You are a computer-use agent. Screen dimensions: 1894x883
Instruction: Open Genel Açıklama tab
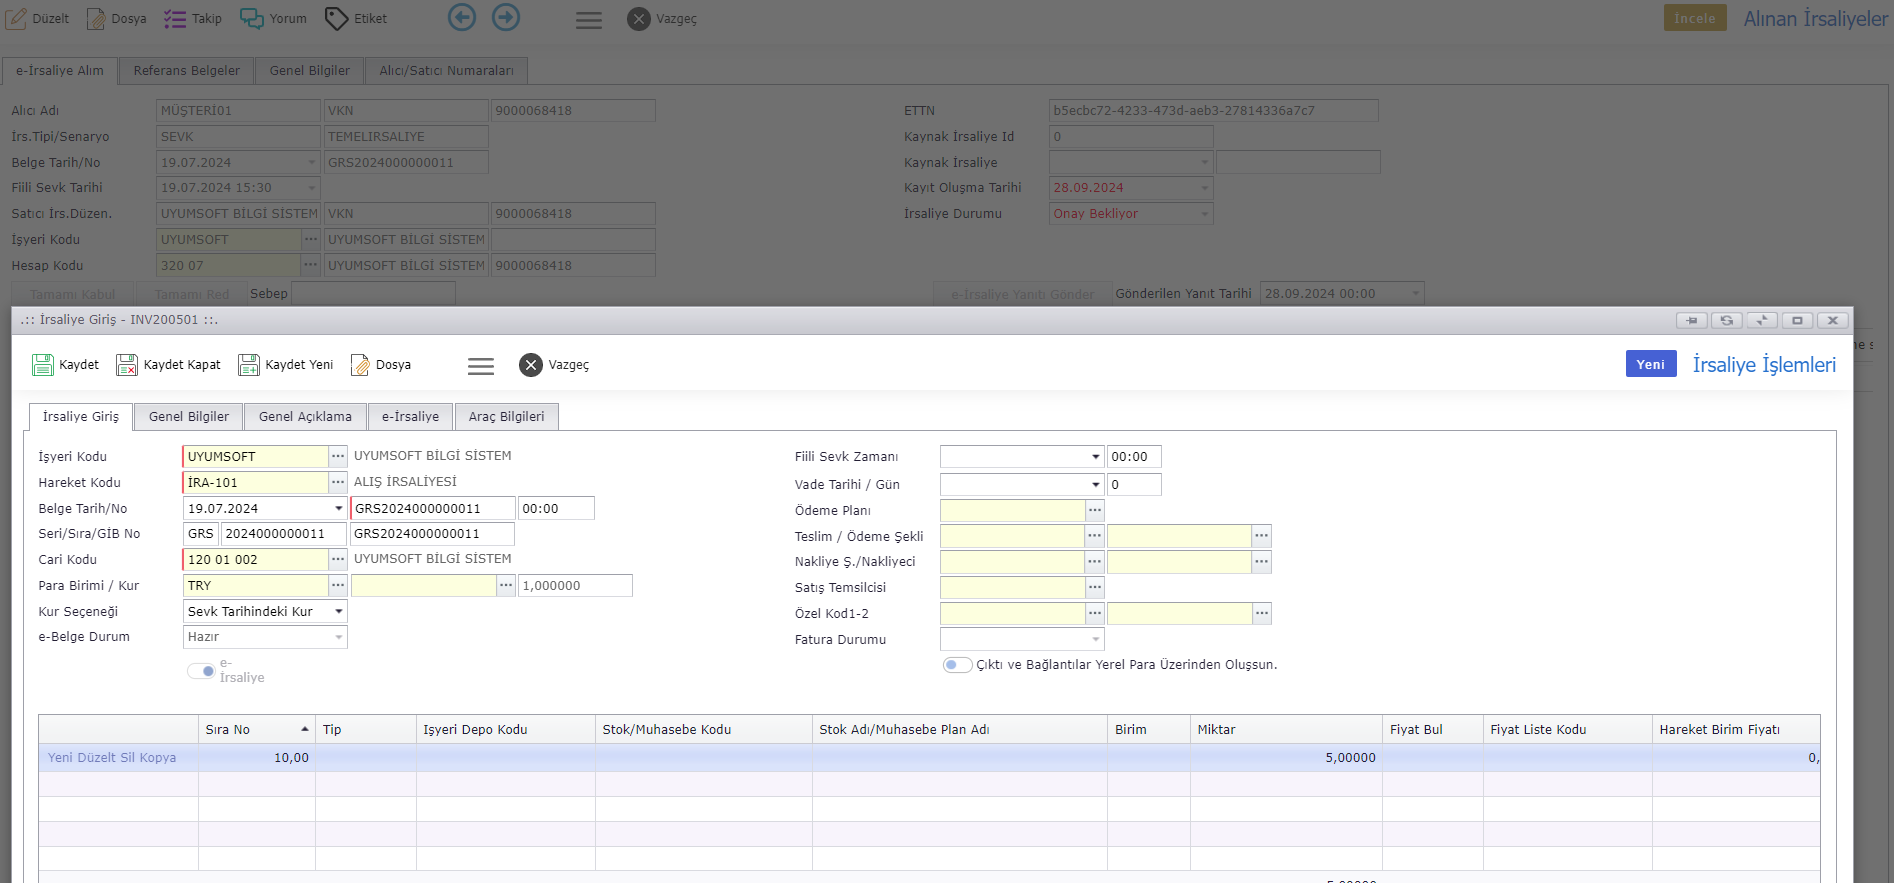pos(305,417)
